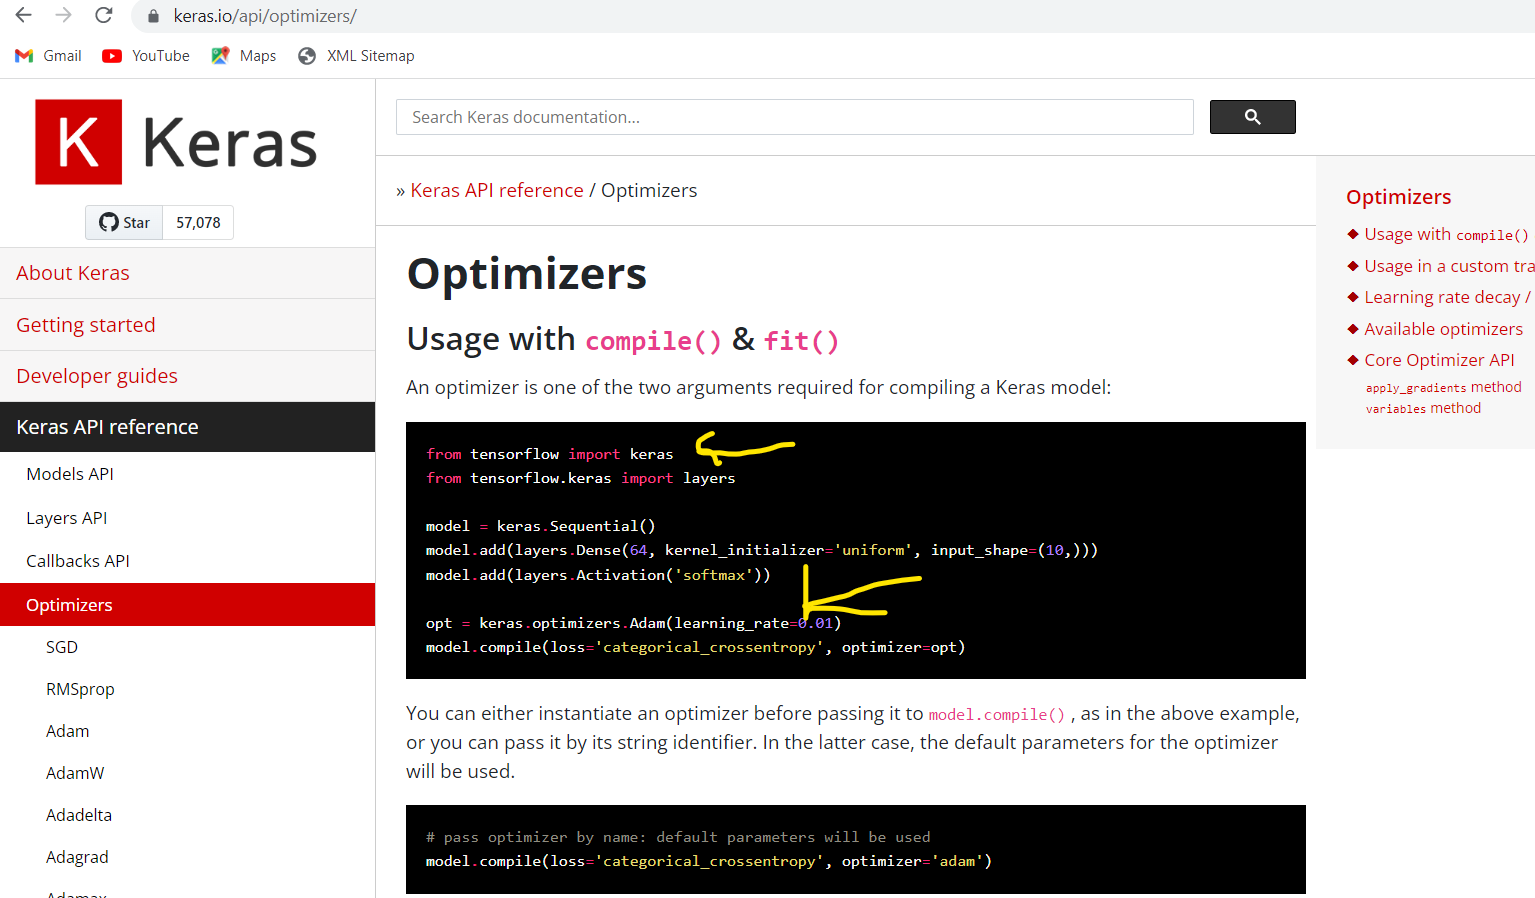Click the Adam(learning_rate=0.01) code line
Viewport: 1535px width, 898px height.
(633, 623)
